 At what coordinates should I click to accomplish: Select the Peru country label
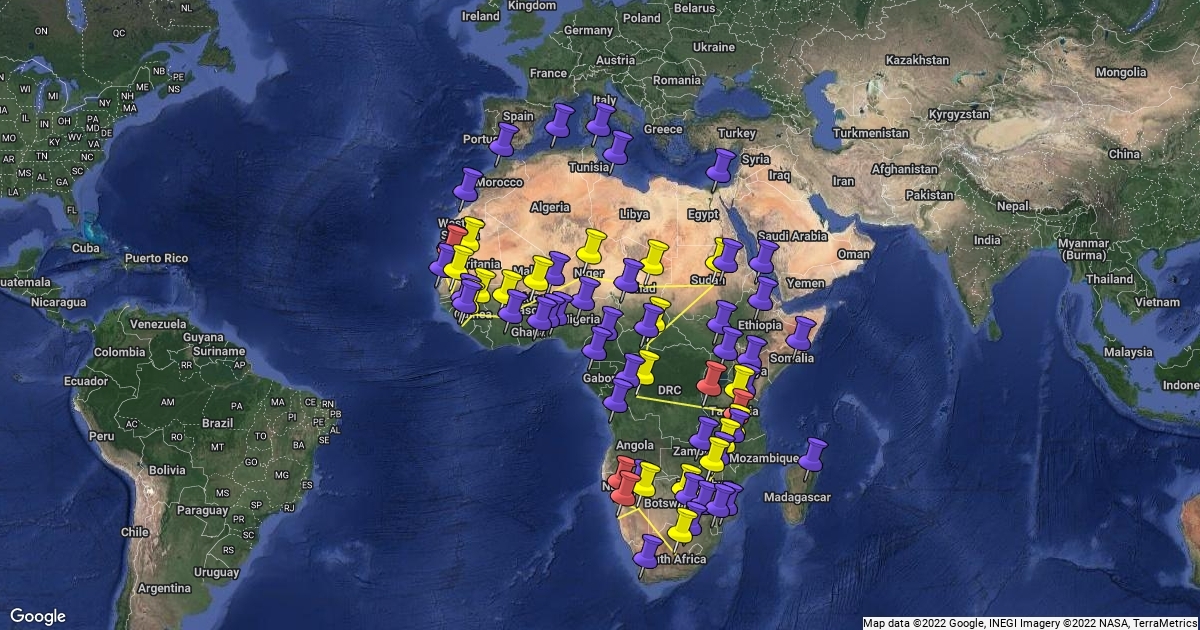(x=101, y=436)
